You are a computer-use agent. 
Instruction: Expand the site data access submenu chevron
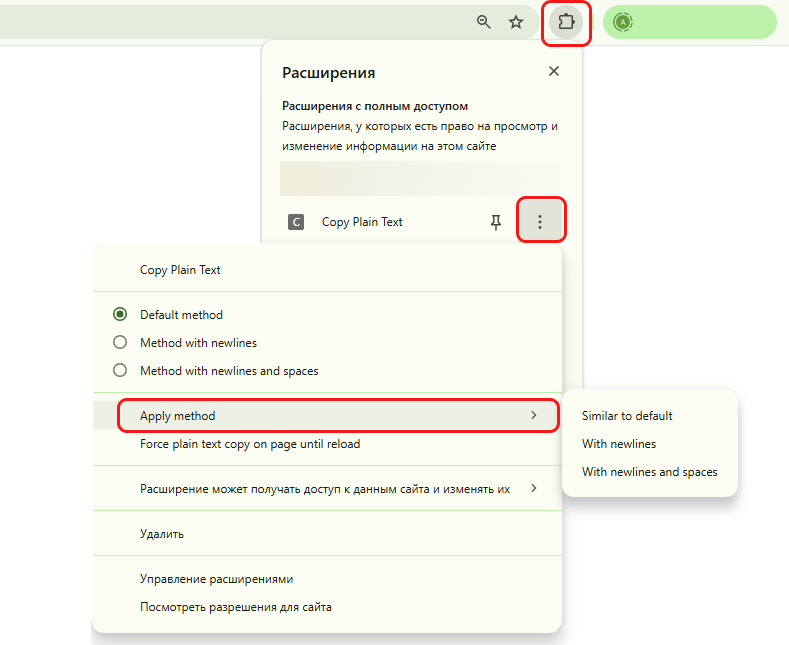[534, 488]
